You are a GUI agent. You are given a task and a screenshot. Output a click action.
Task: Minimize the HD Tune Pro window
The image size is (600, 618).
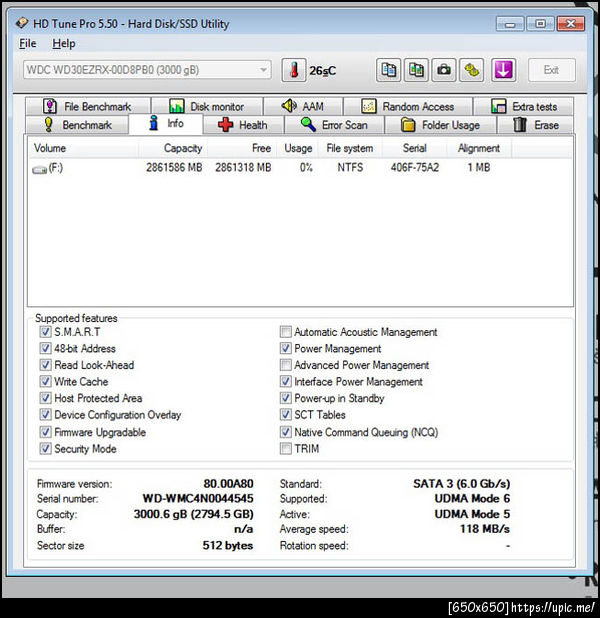(x=510, y=24)
